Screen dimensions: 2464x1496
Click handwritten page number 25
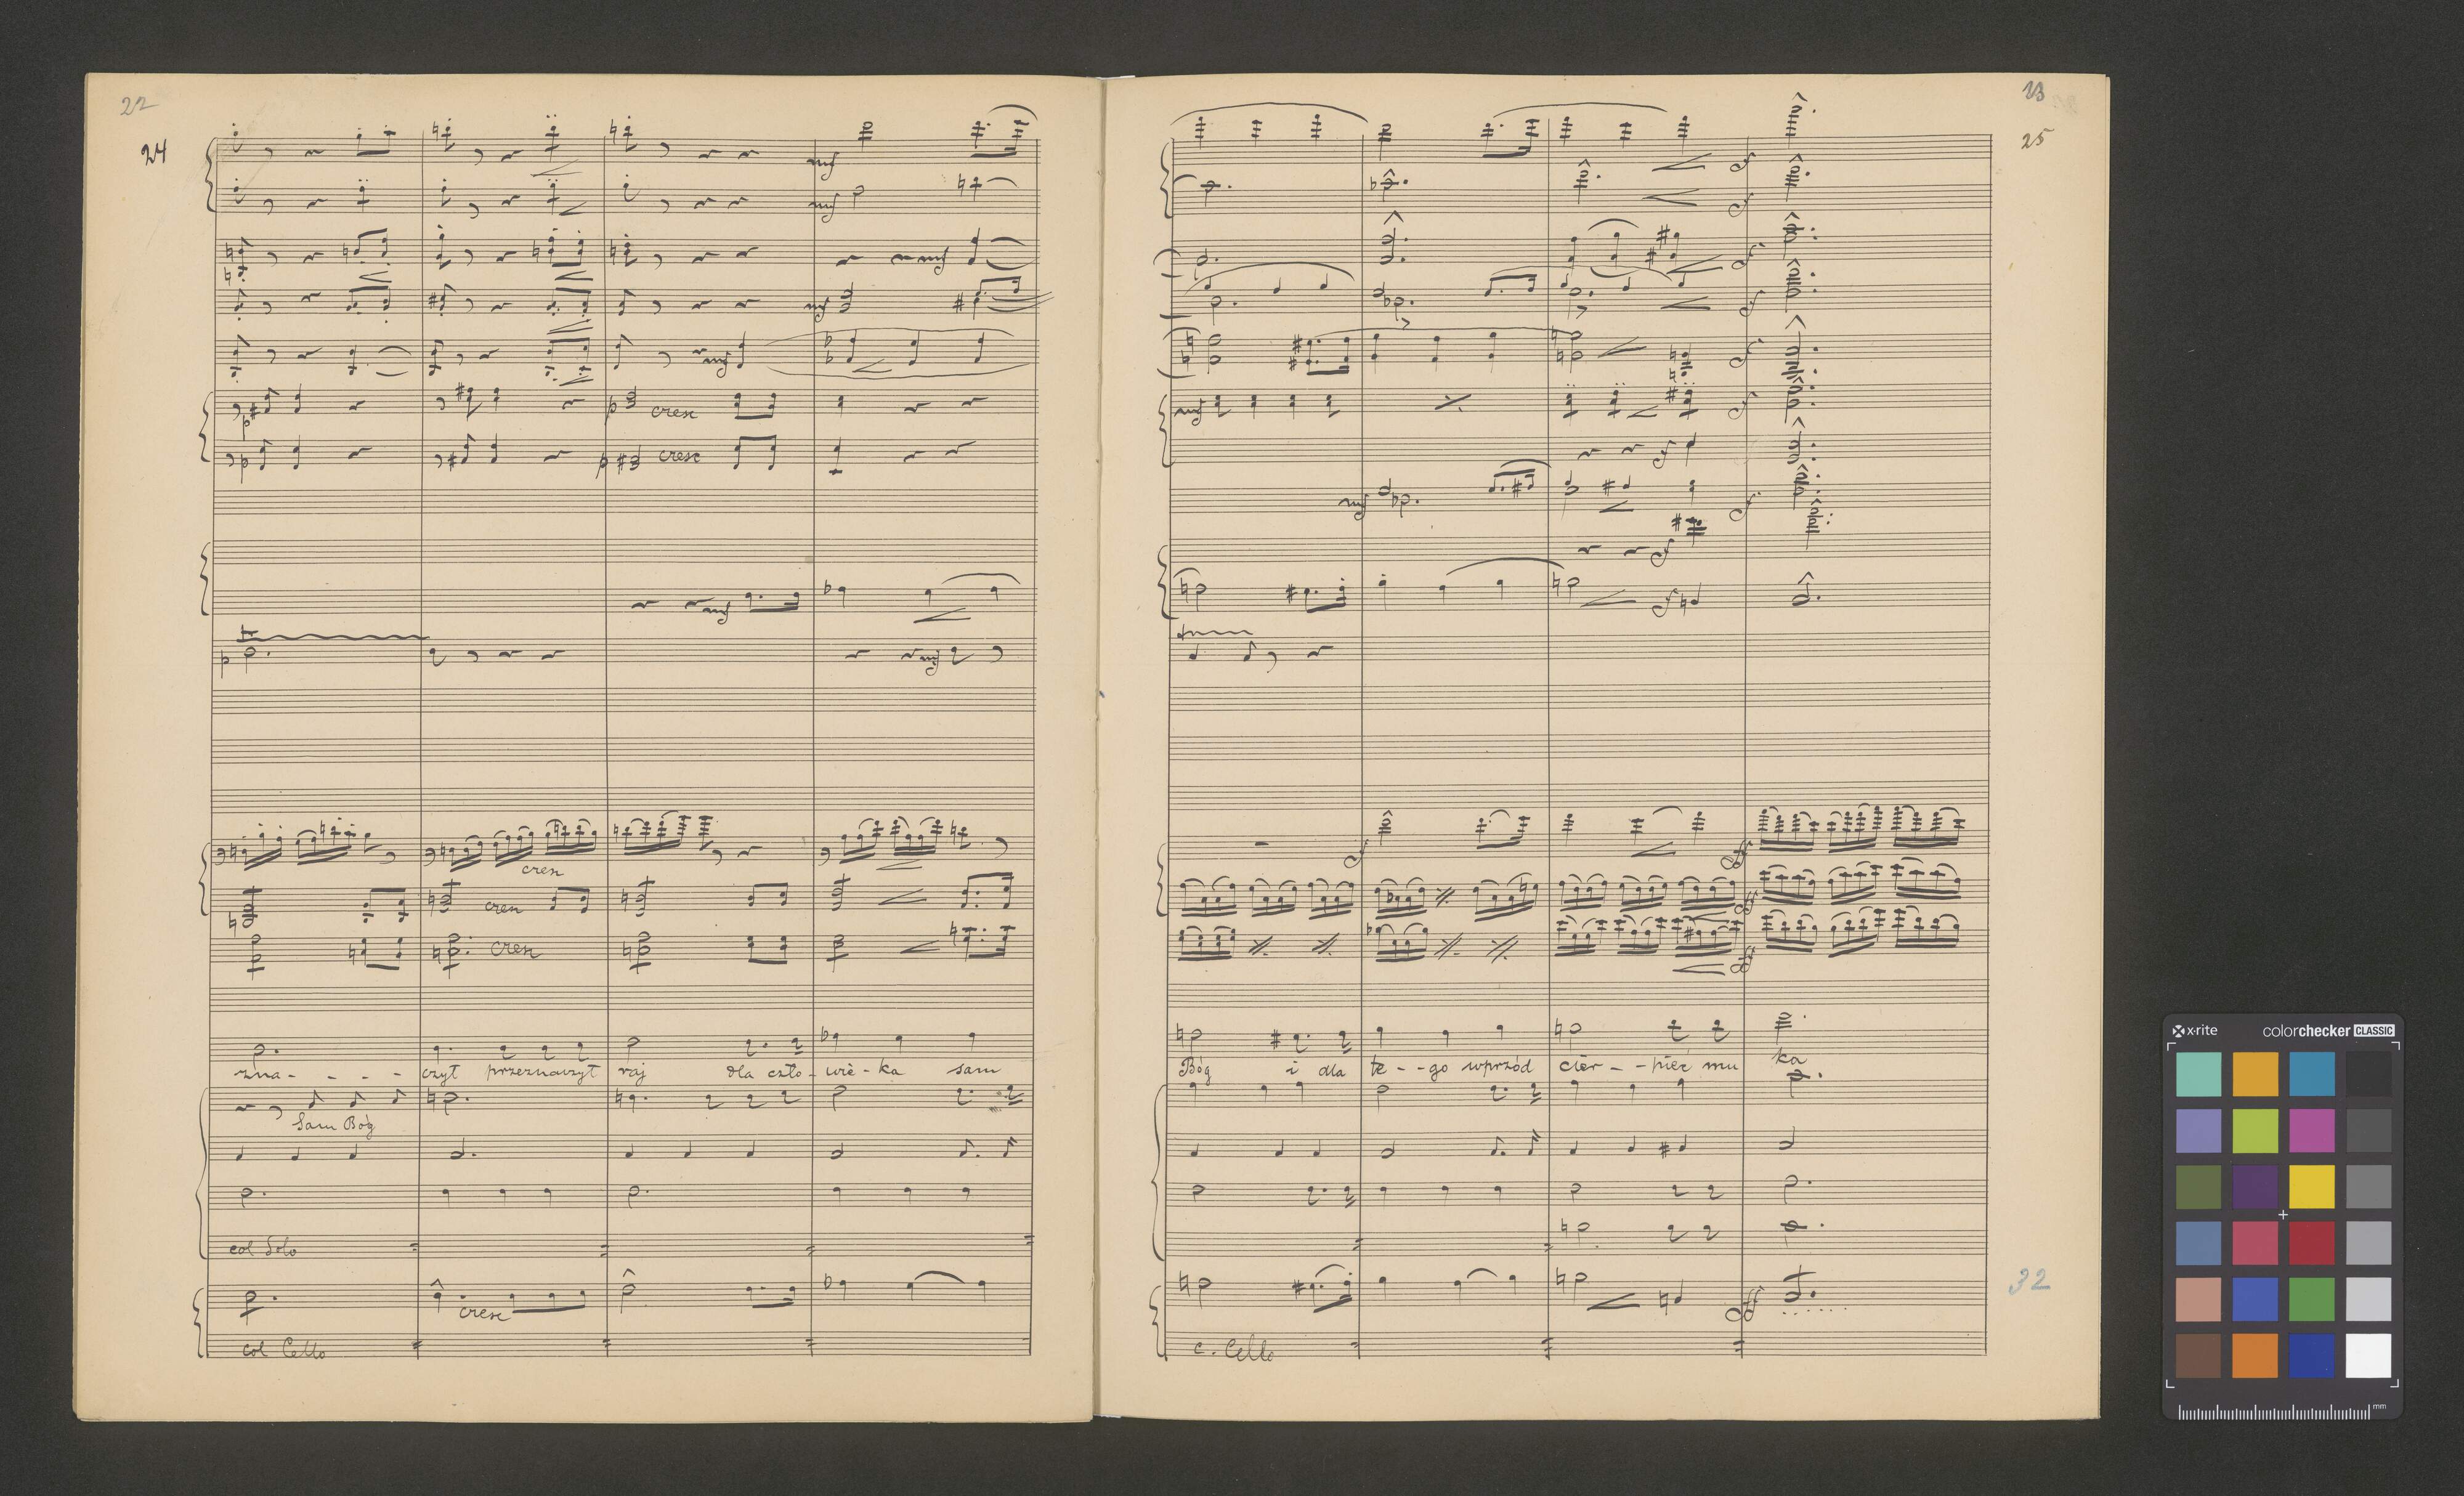click(2032, 139)
